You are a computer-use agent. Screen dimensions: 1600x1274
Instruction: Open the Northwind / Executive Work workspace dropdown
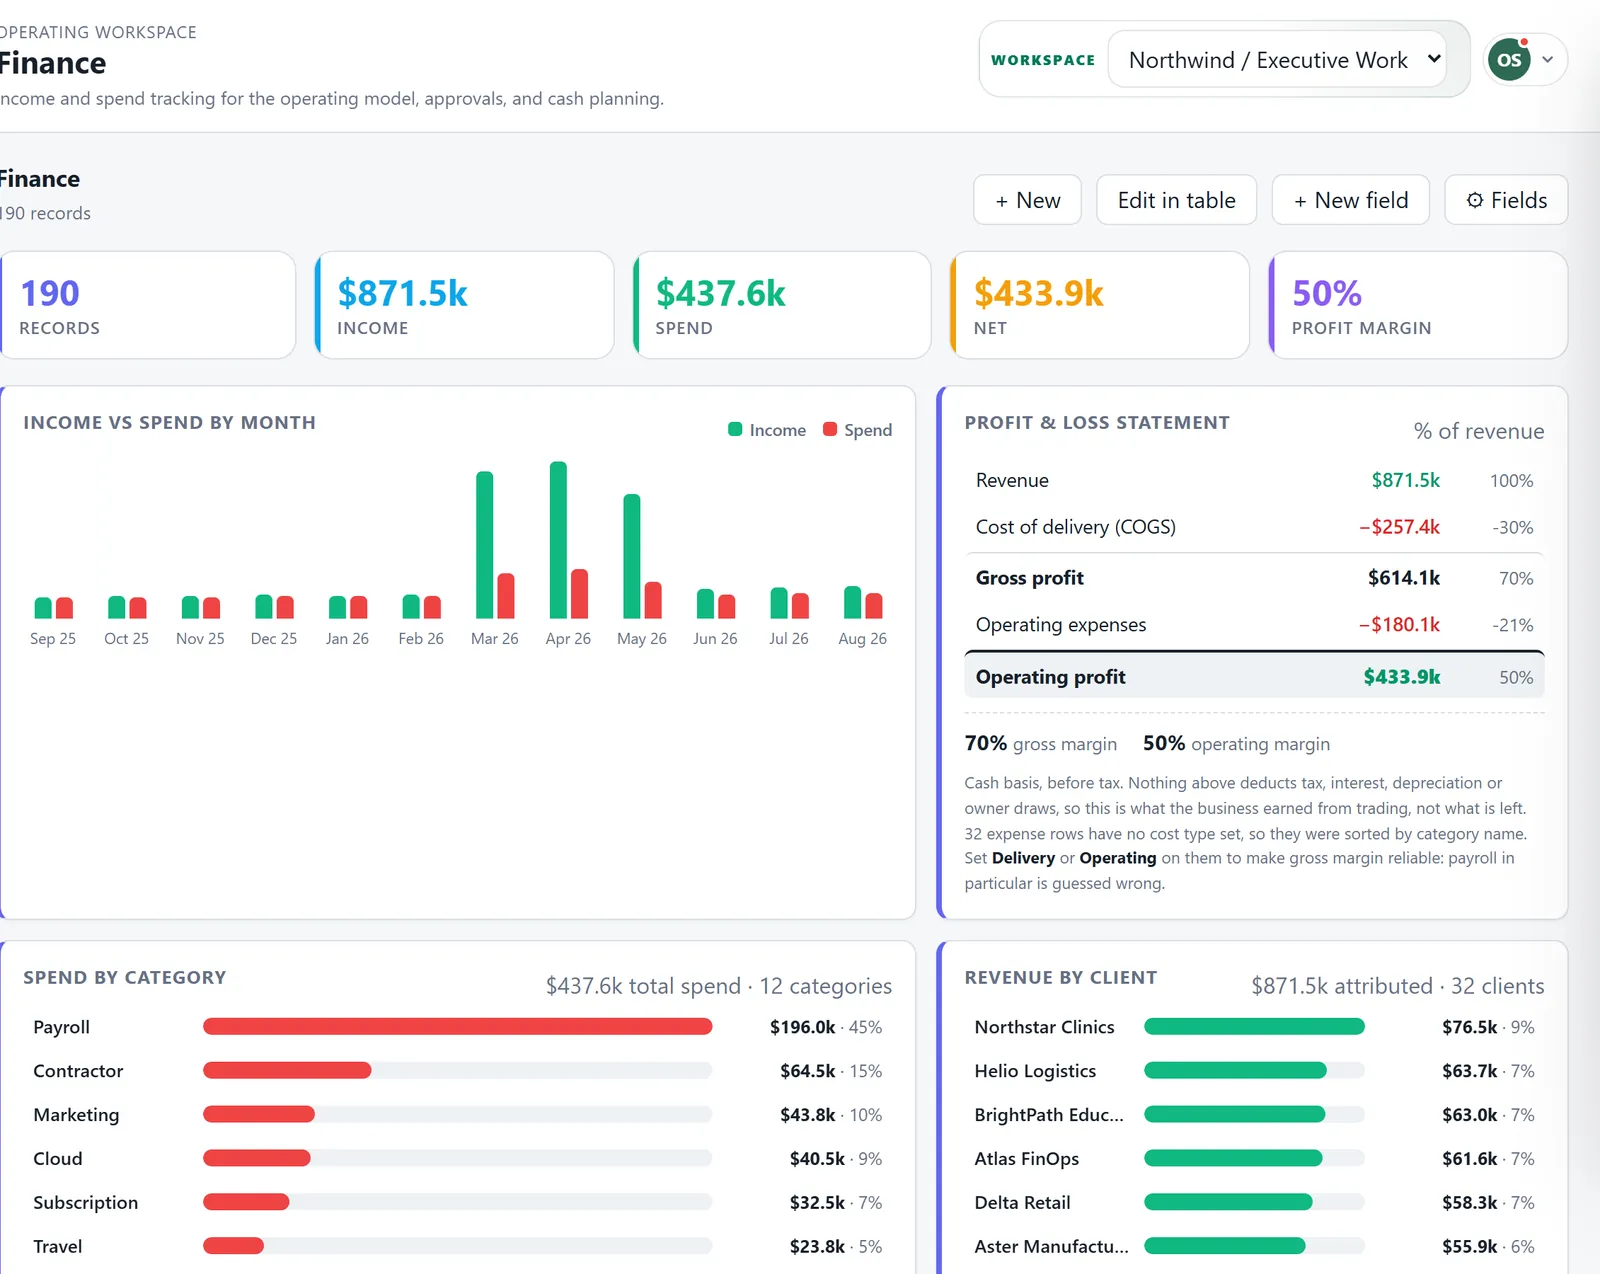(1278, 60)
